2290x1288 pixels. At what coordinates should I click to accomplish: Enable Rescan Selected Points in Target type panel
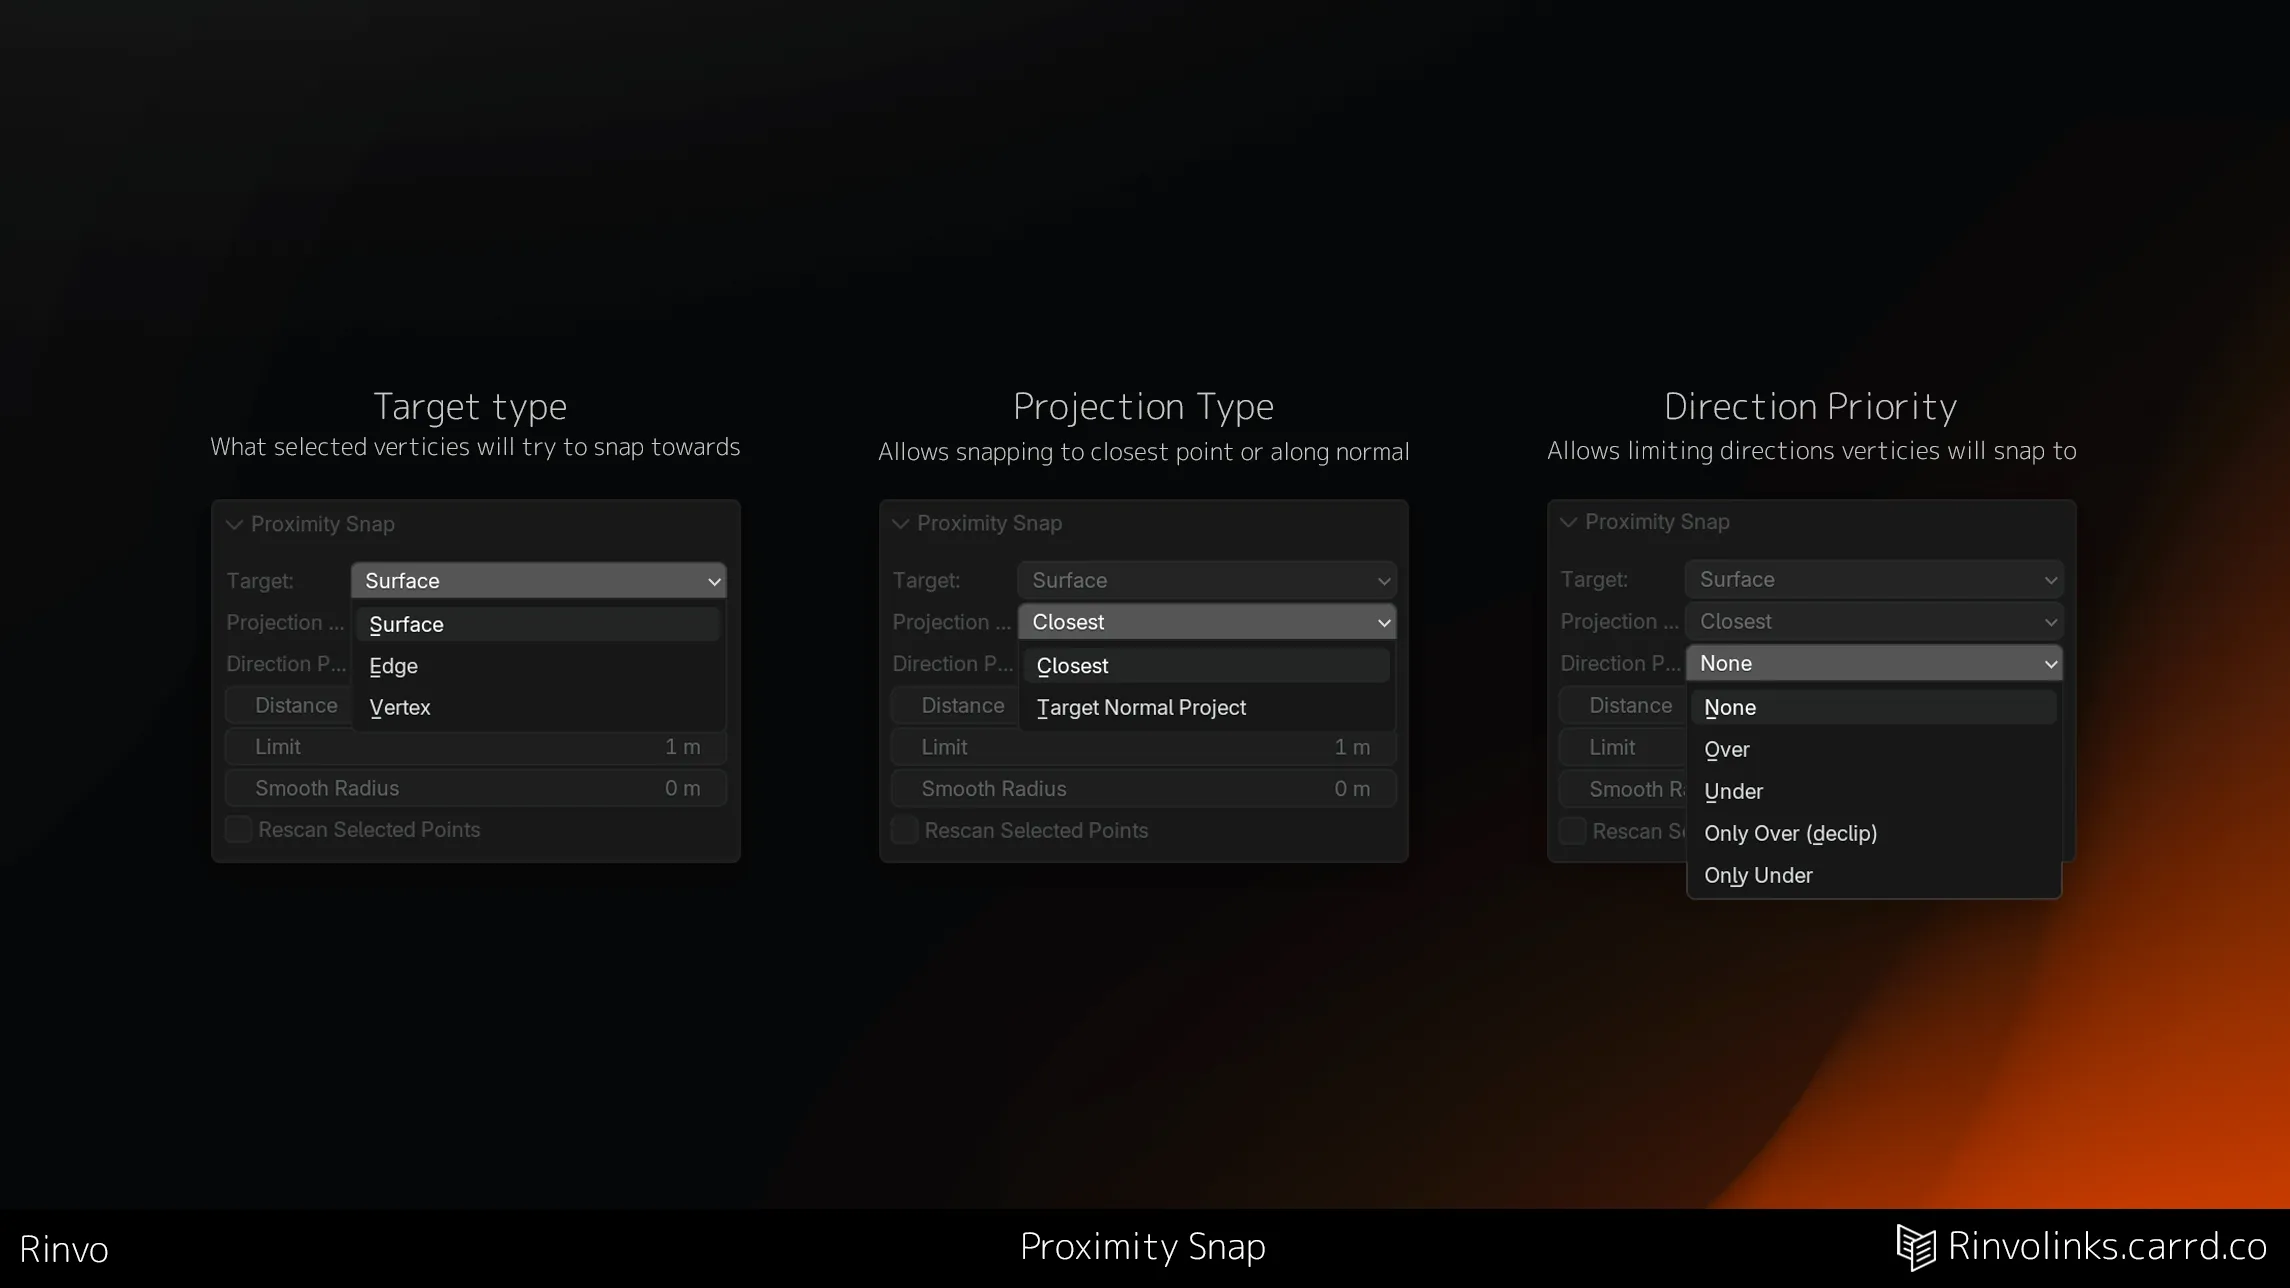click(238, 830)
